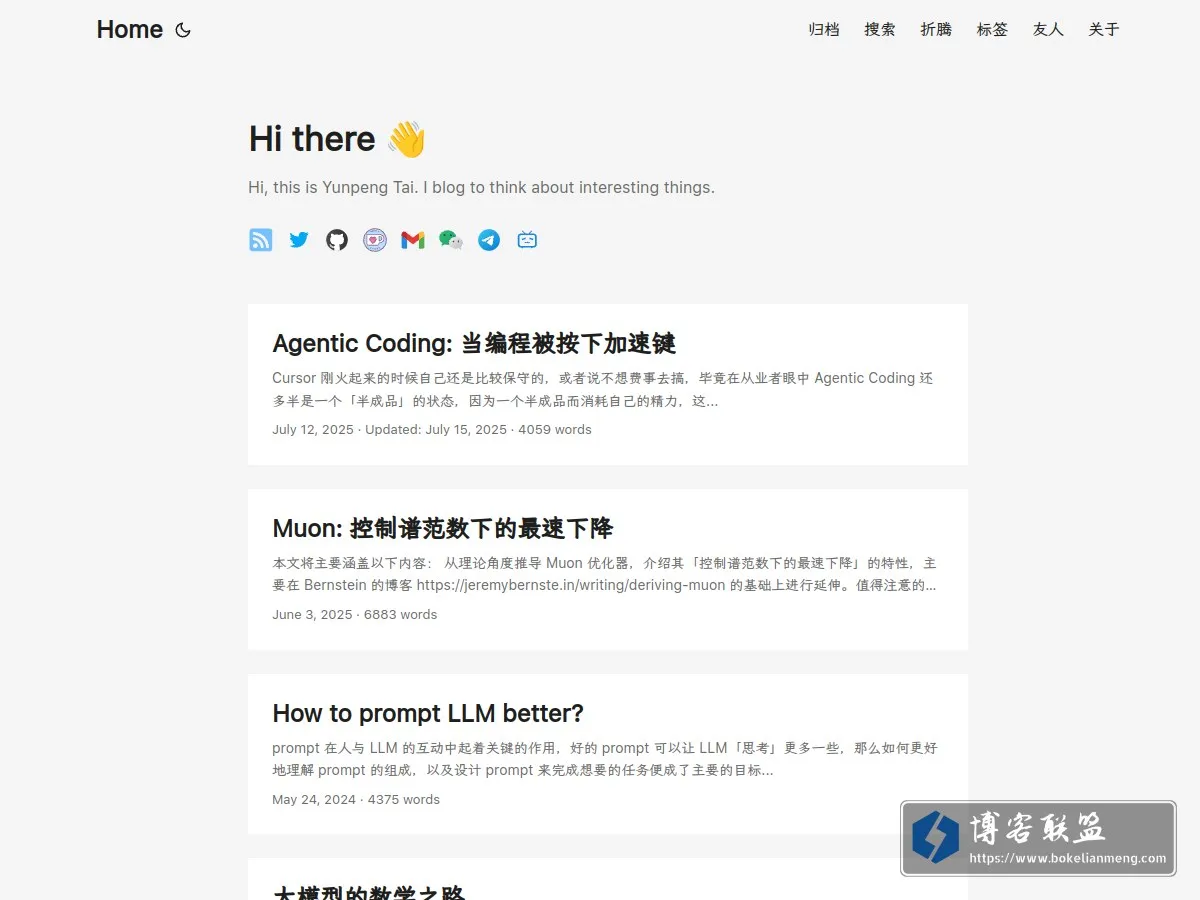The height and width of the screenshot is (900, 1200).
Task: Open the GitHub profile icon
Action: click(x=337, y=240)
